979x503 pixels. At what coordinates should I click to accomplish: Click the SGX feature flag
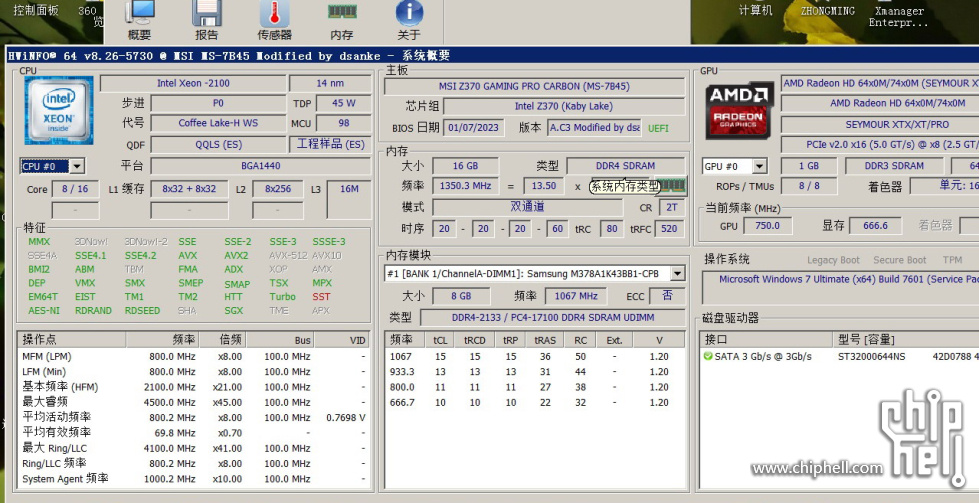coord(234,310)
